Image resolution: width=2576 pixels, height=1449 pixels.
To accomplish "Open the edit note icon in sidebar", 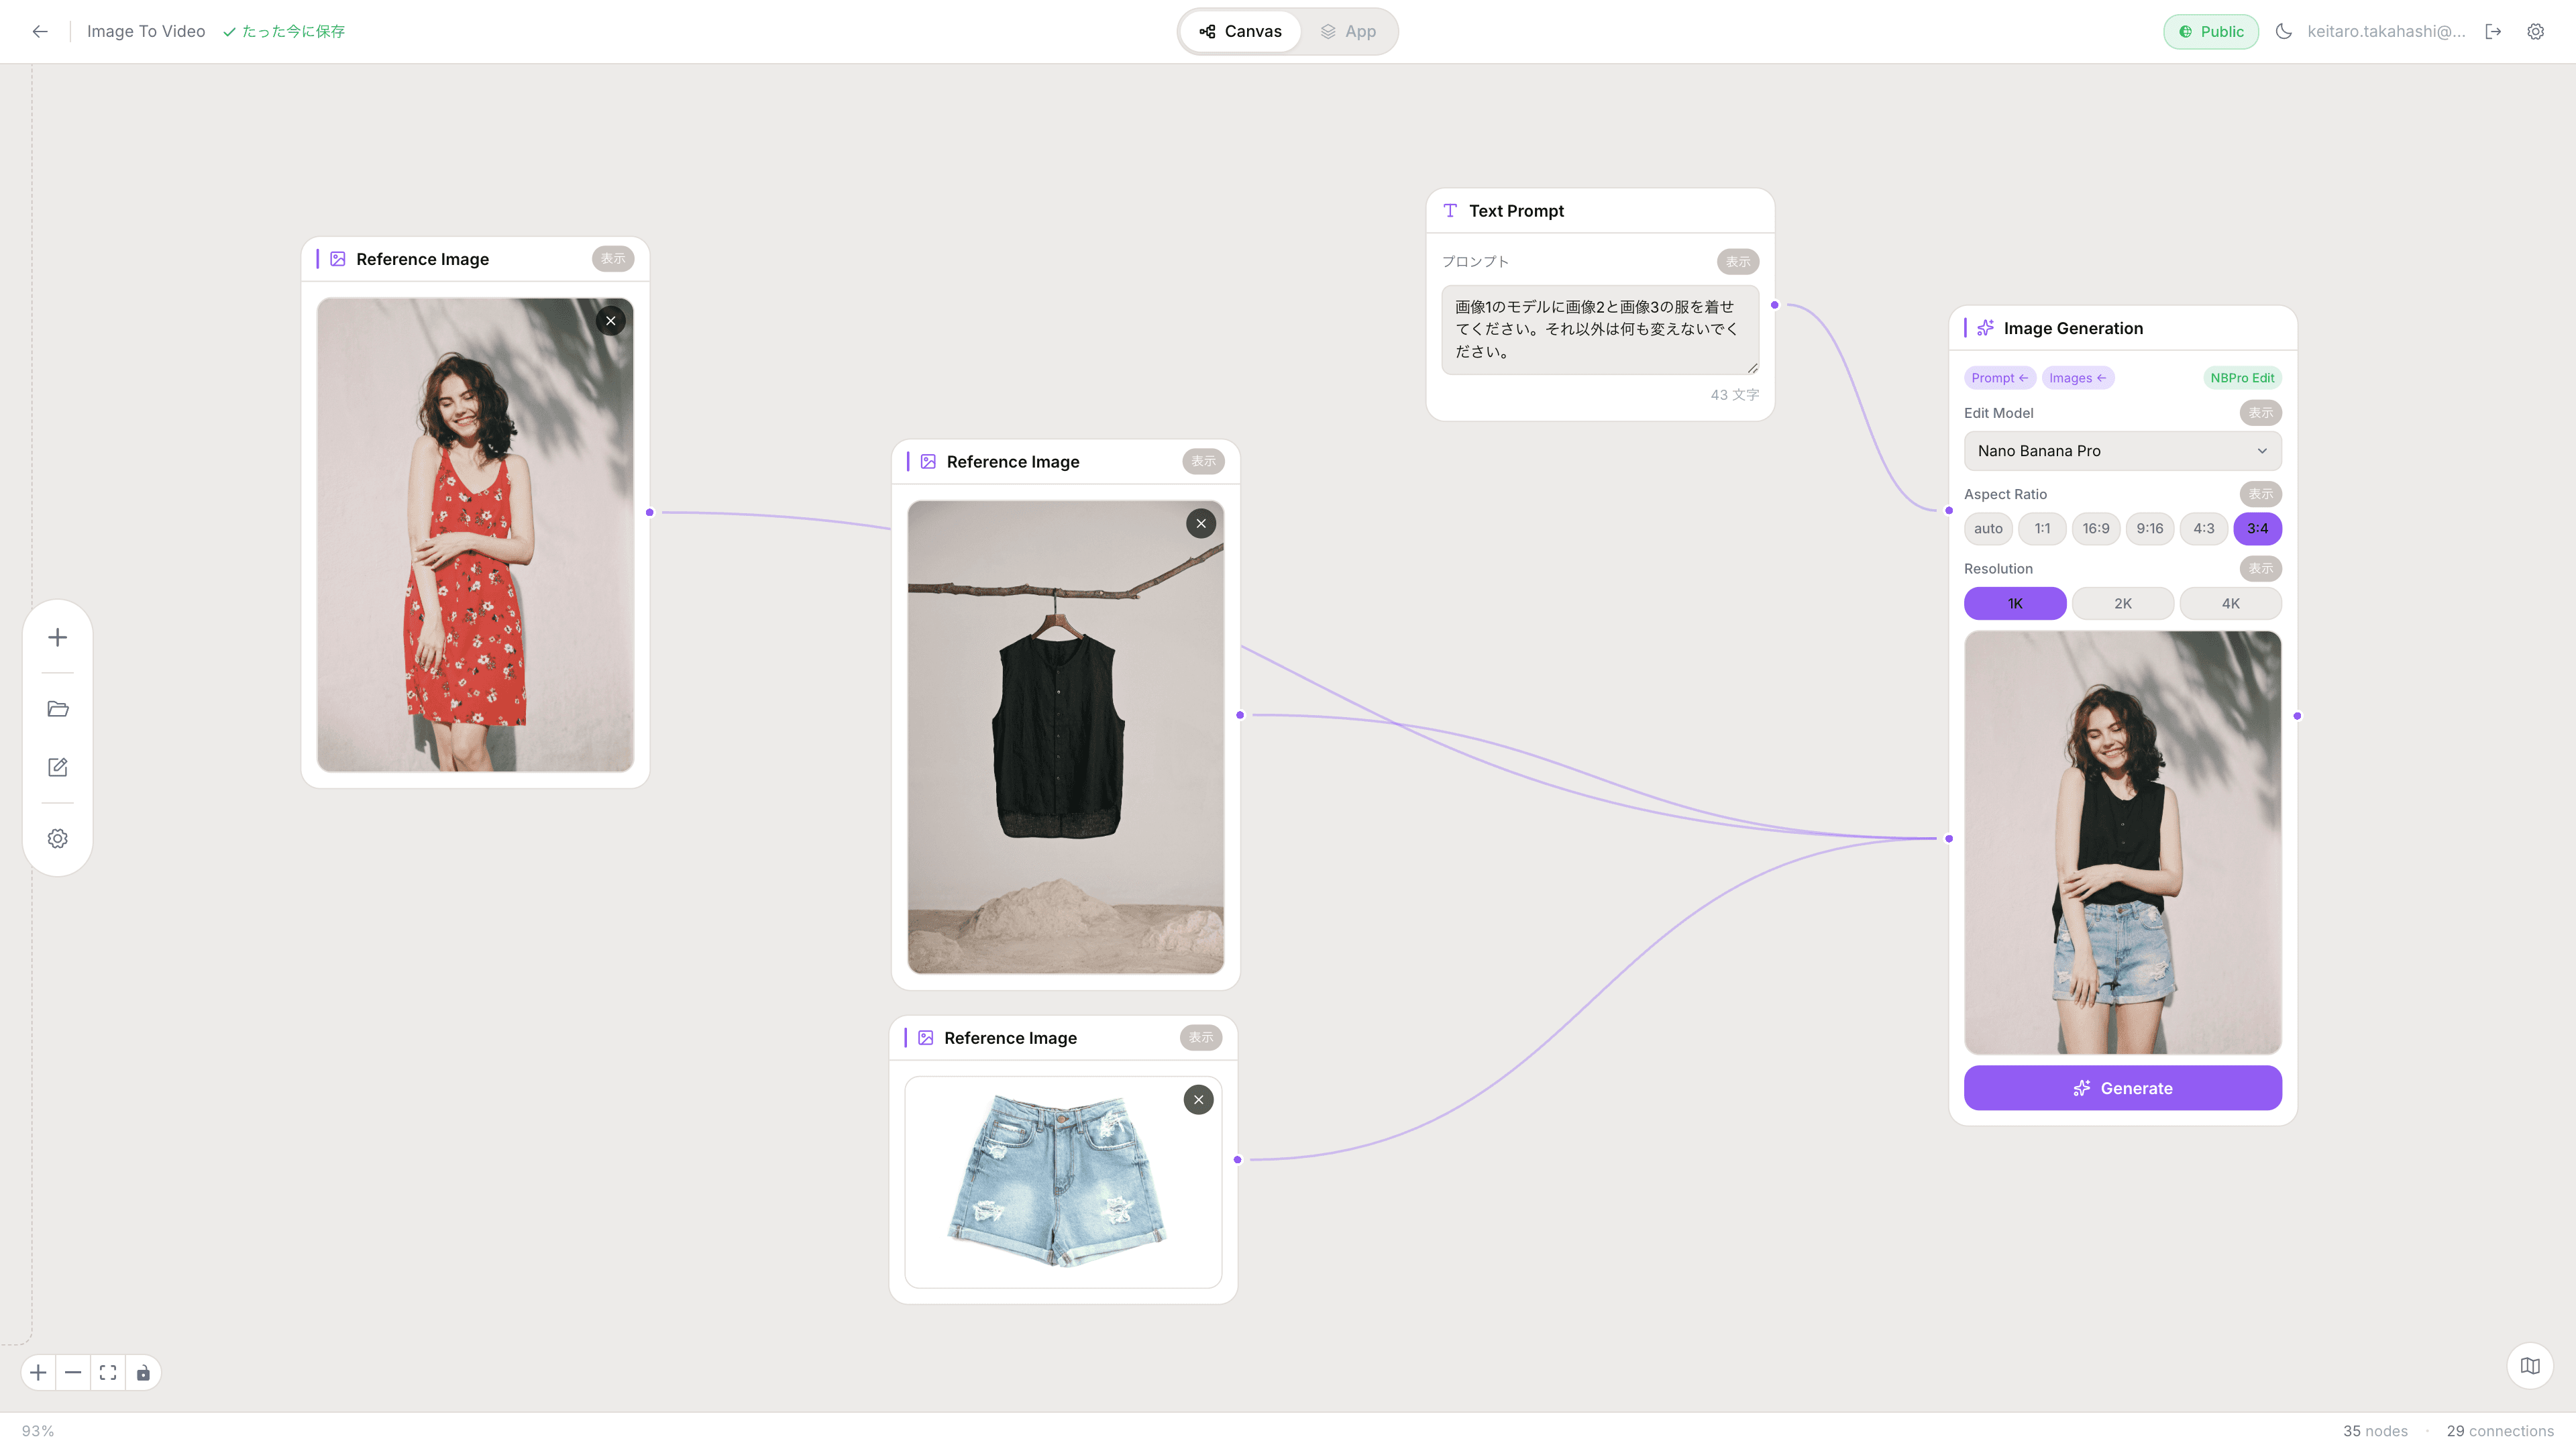I will 58,767.
